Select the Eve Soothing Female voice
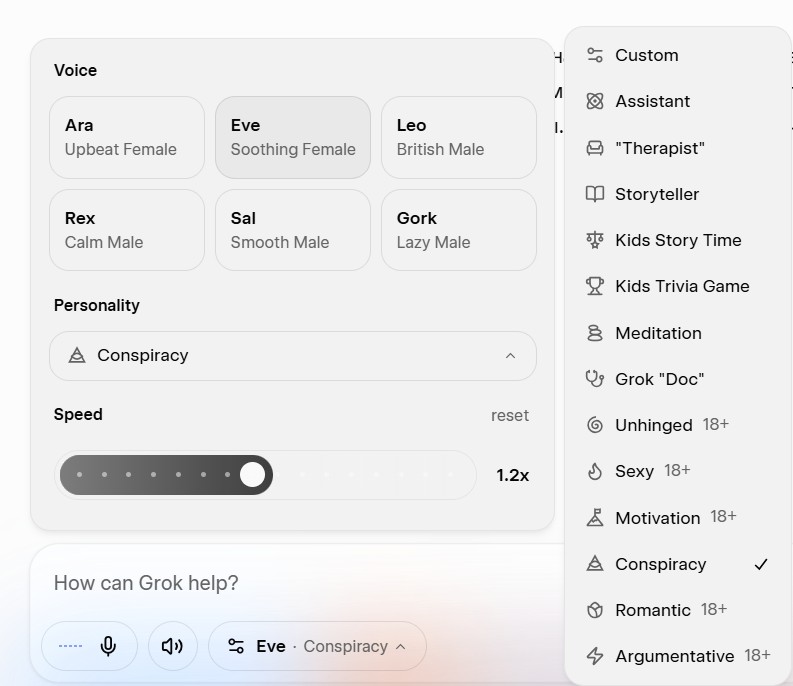Viewport: 793px width, 686px height. [x=293, y=137]
